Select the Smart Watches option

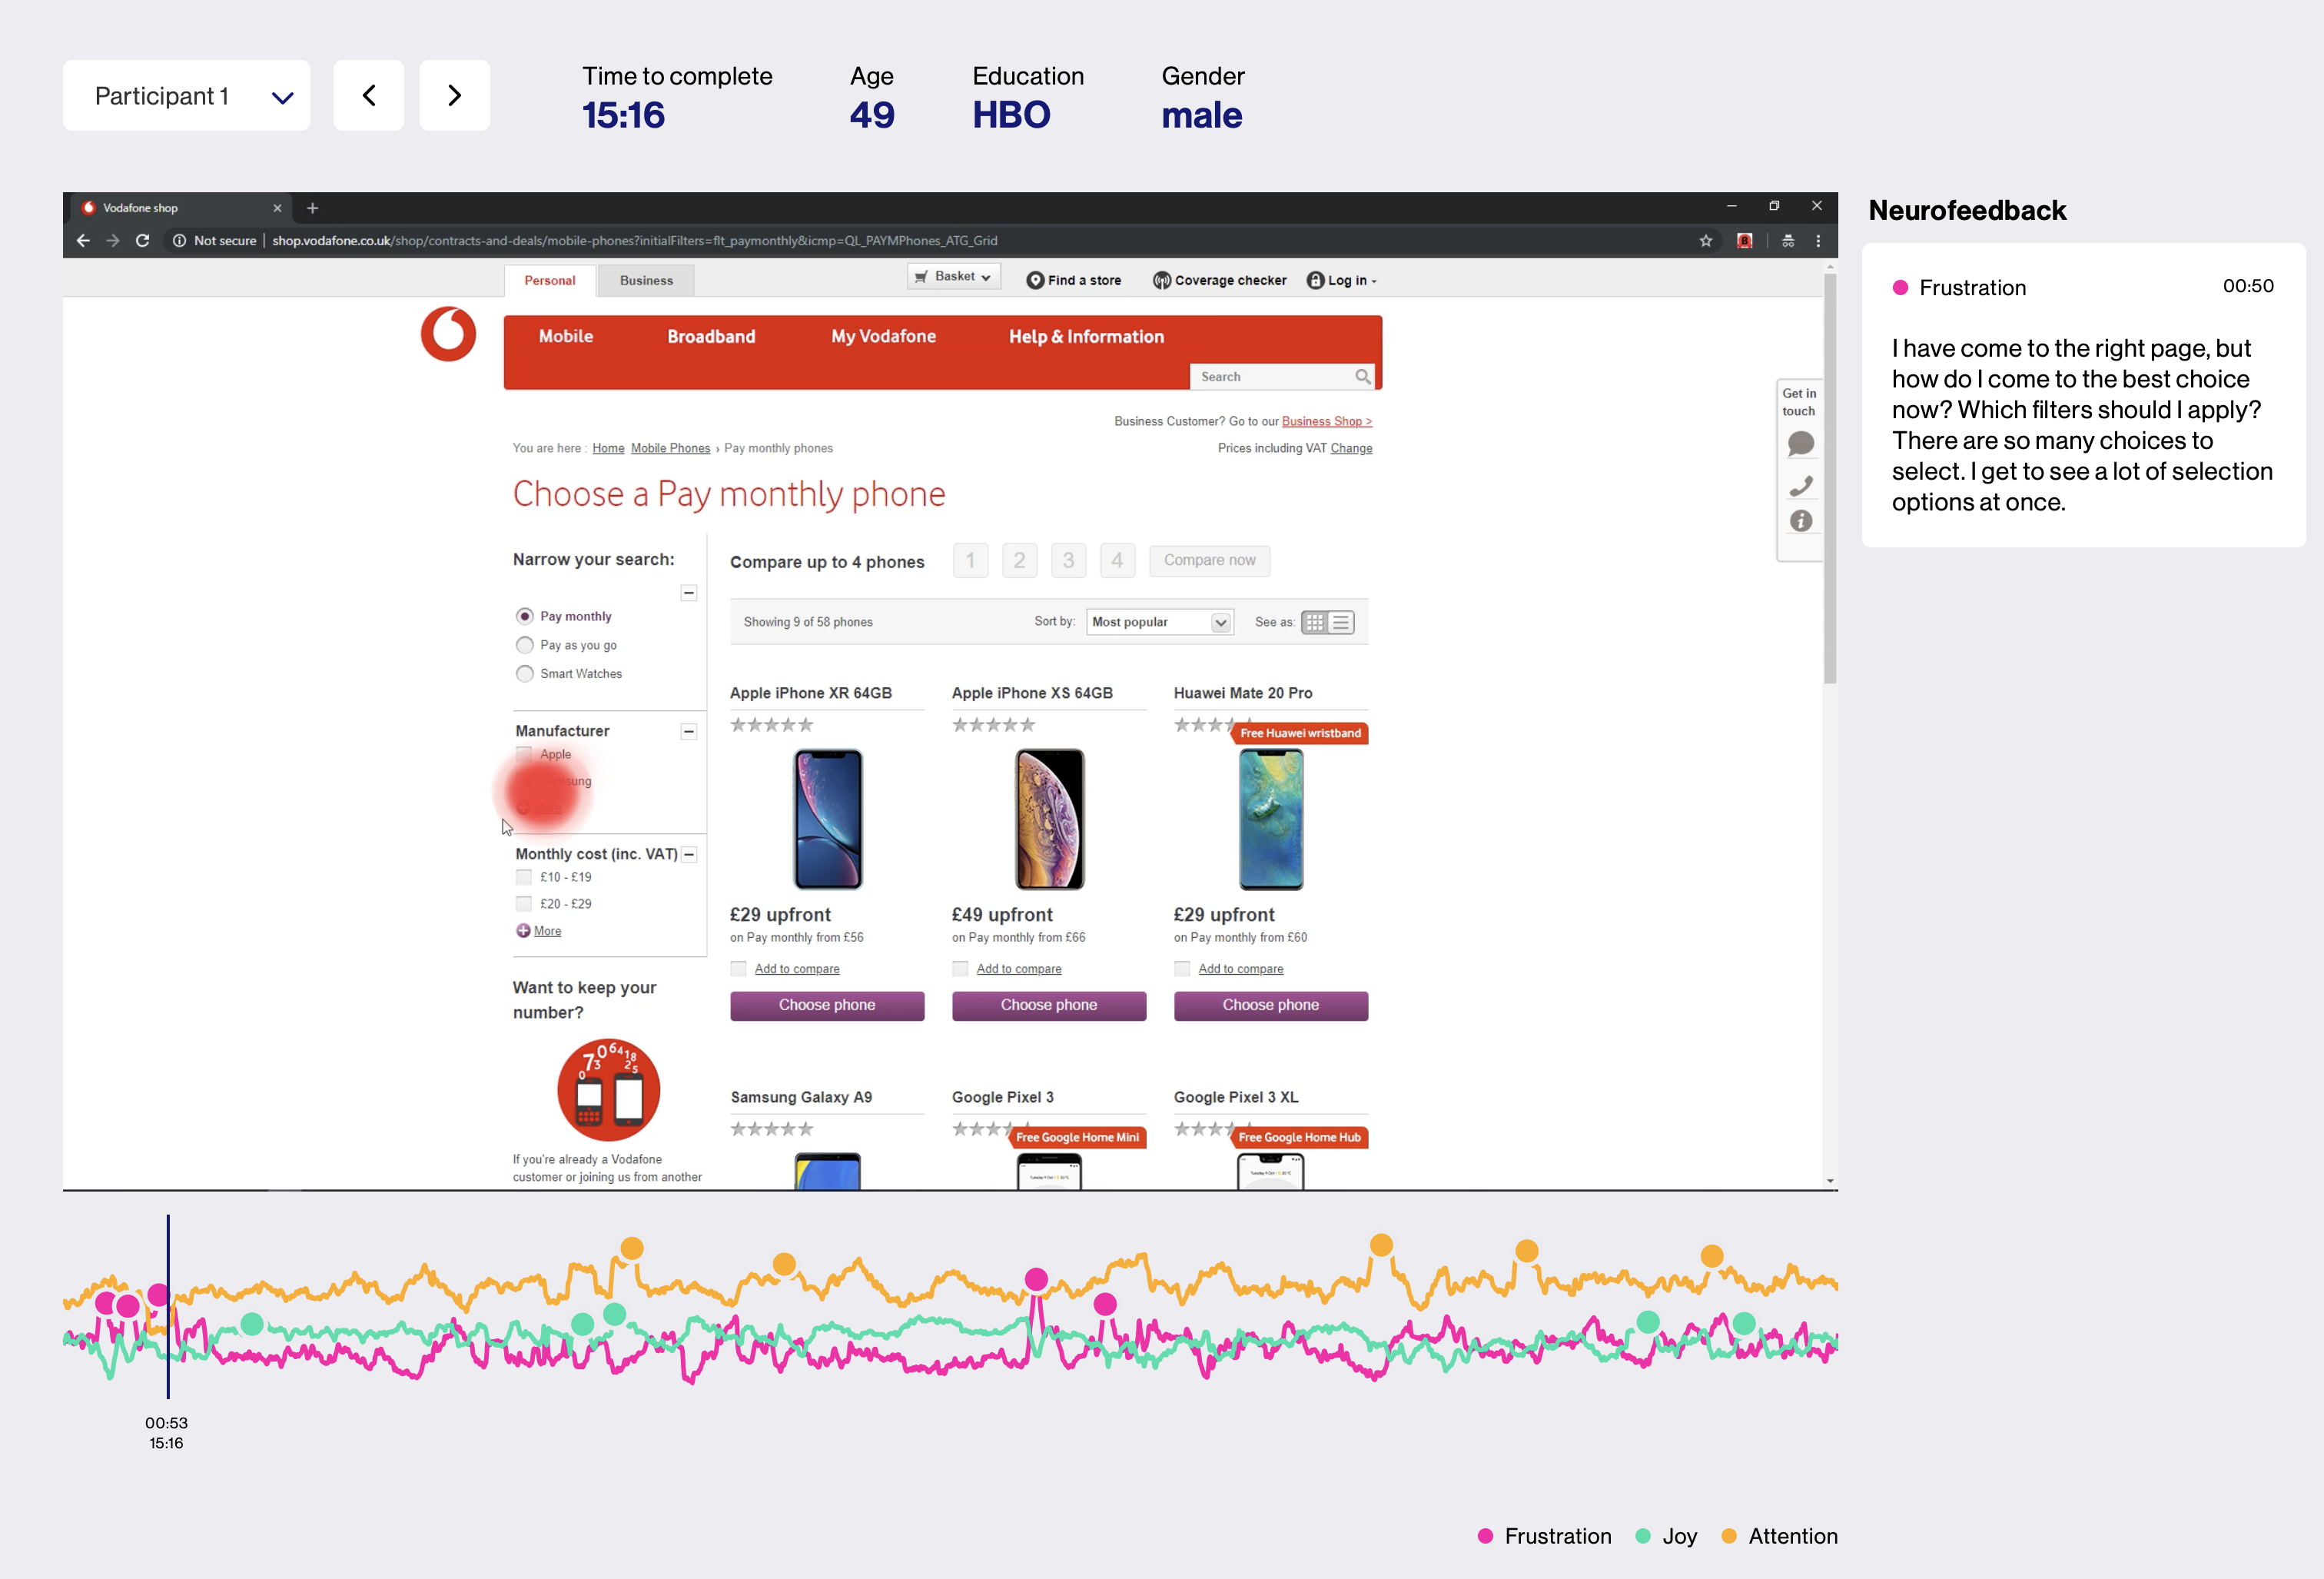(x=524, y=674)
